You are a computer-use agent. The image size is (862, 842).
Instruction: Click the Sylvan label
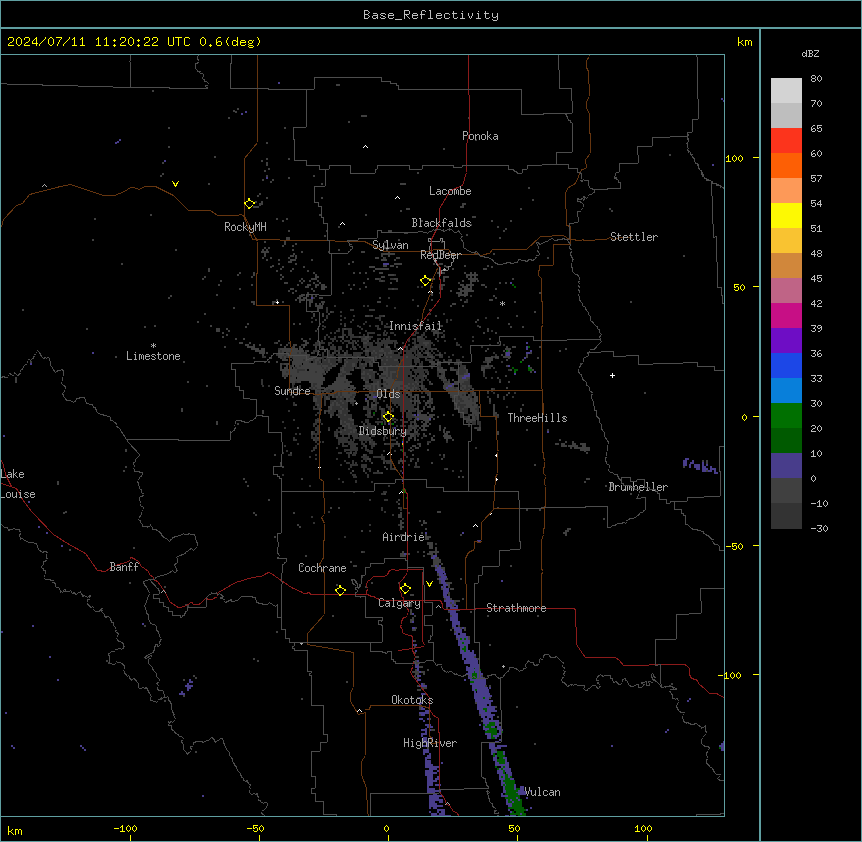pos(390,245)
